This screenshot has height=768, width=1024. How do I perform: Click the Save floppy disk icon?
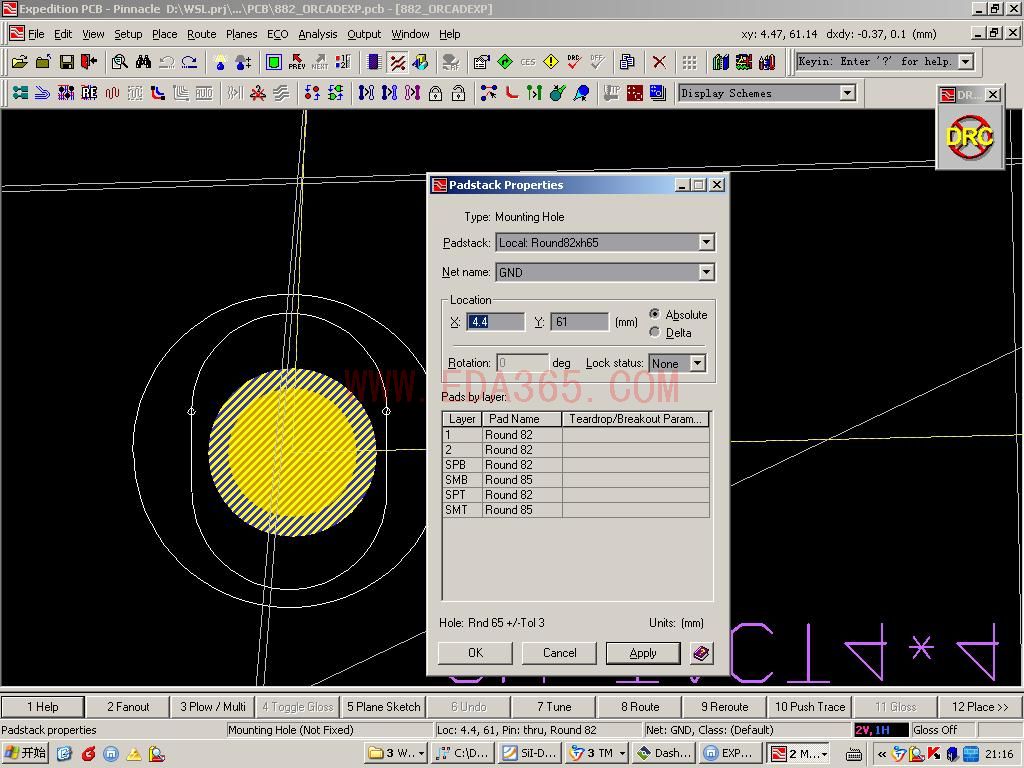tap(66, 62)
